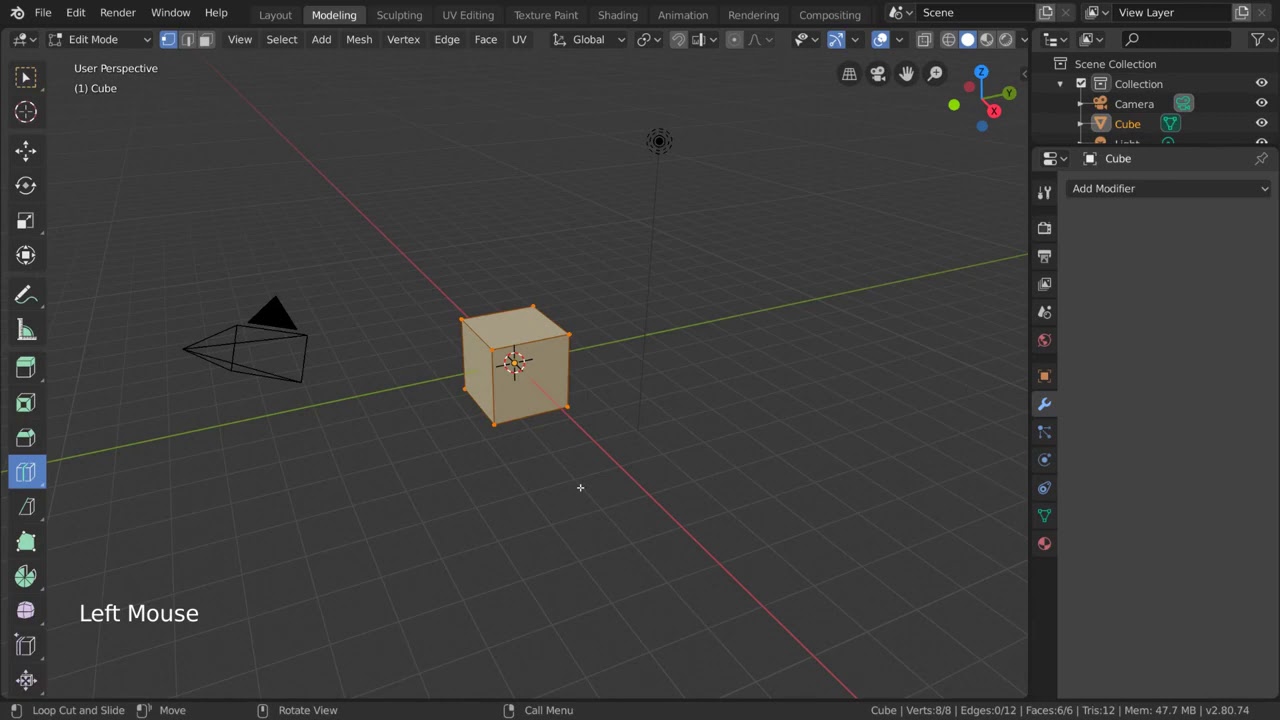The image size is (1280, 720).
Task: Open the Edit Mode dropdown
Action: pyautogui.click(x=100, y=40)
